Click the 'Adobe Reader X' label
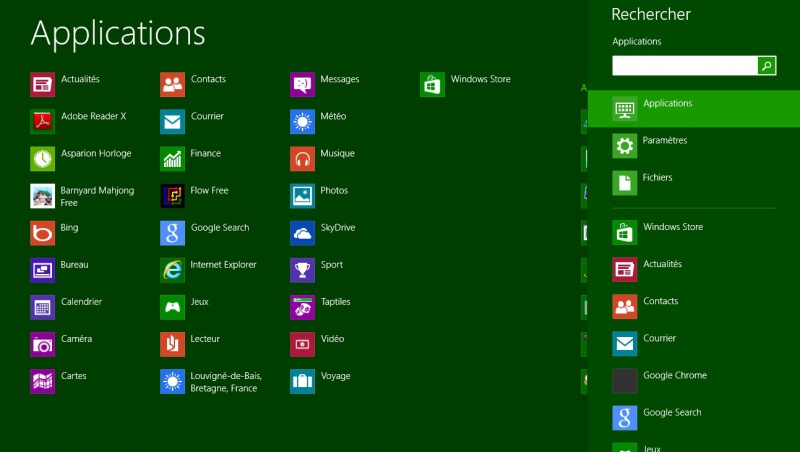Viewport: 800px width, 452px height. point(93,116)
